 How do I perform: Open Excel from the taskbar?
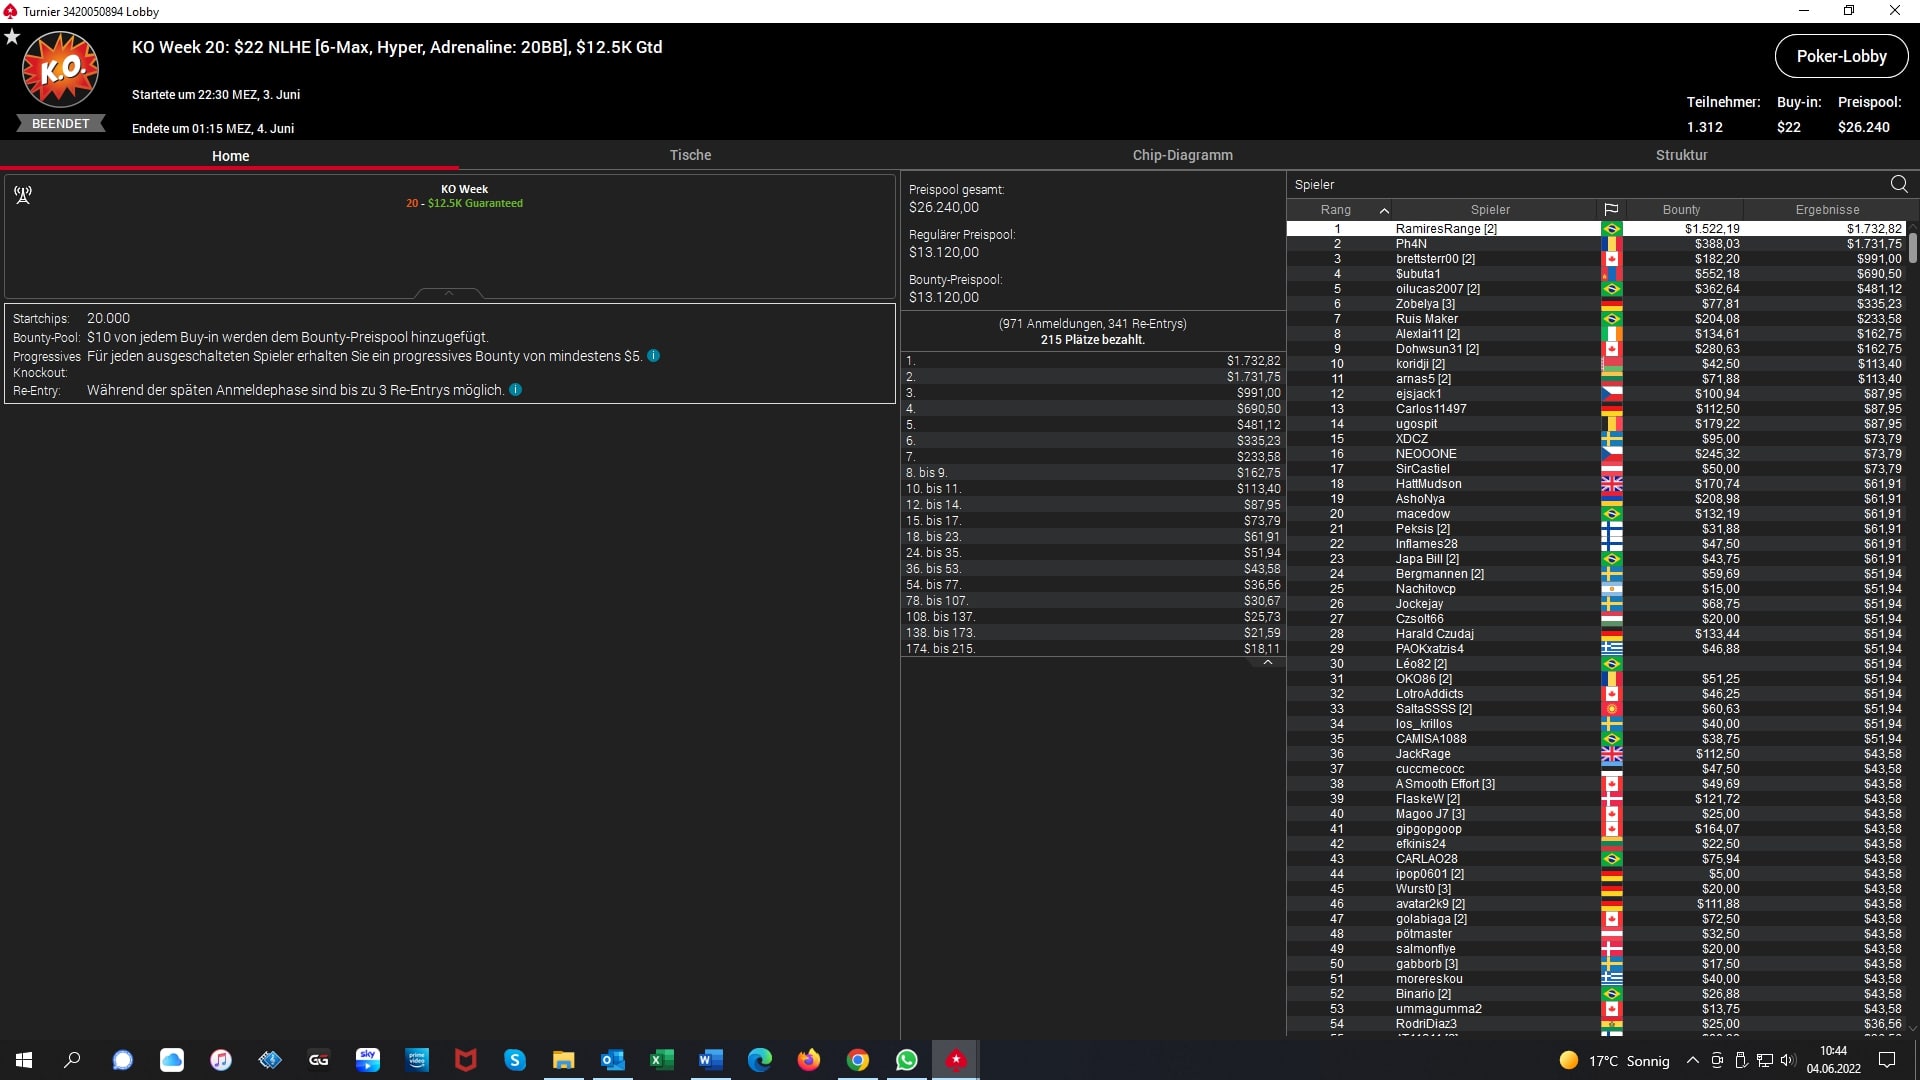tap(661, 1060)
